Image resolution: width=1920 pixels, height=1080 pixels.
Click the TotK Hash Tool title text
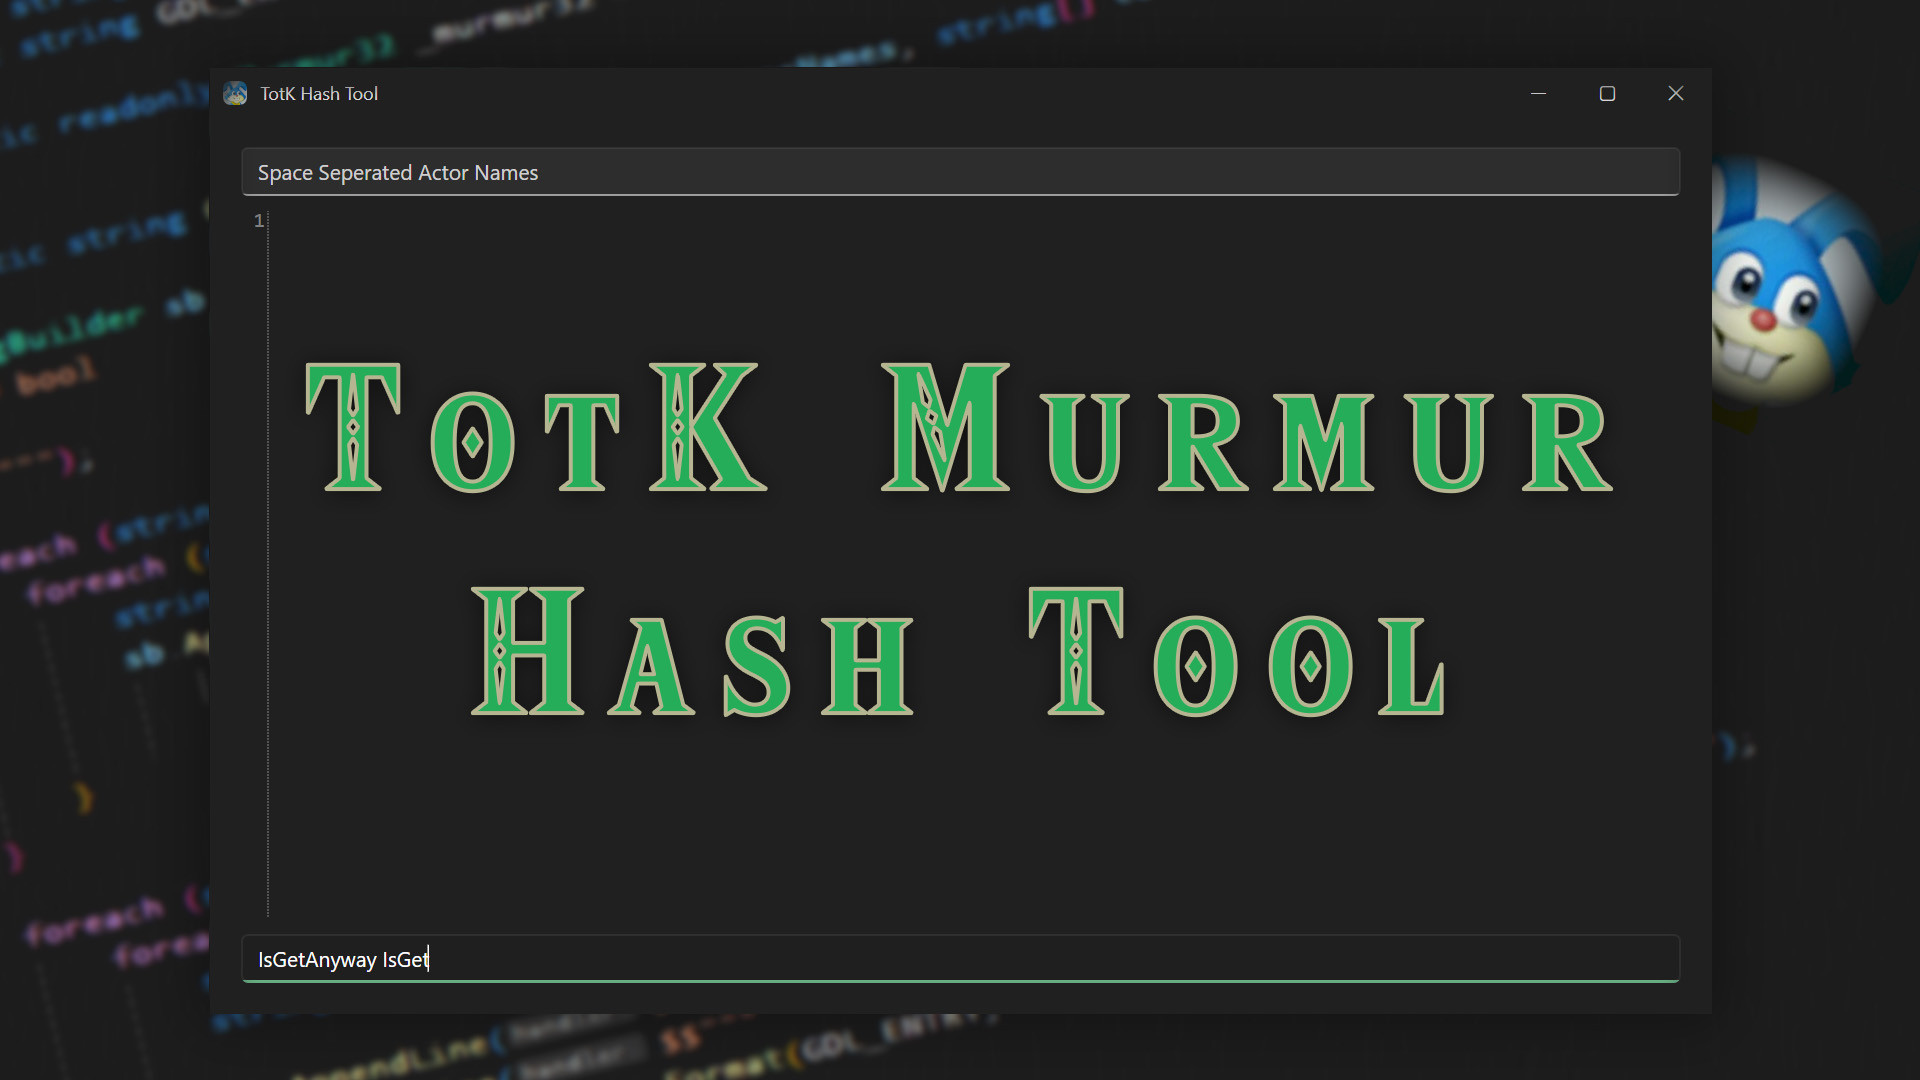[x=318, y=93]
